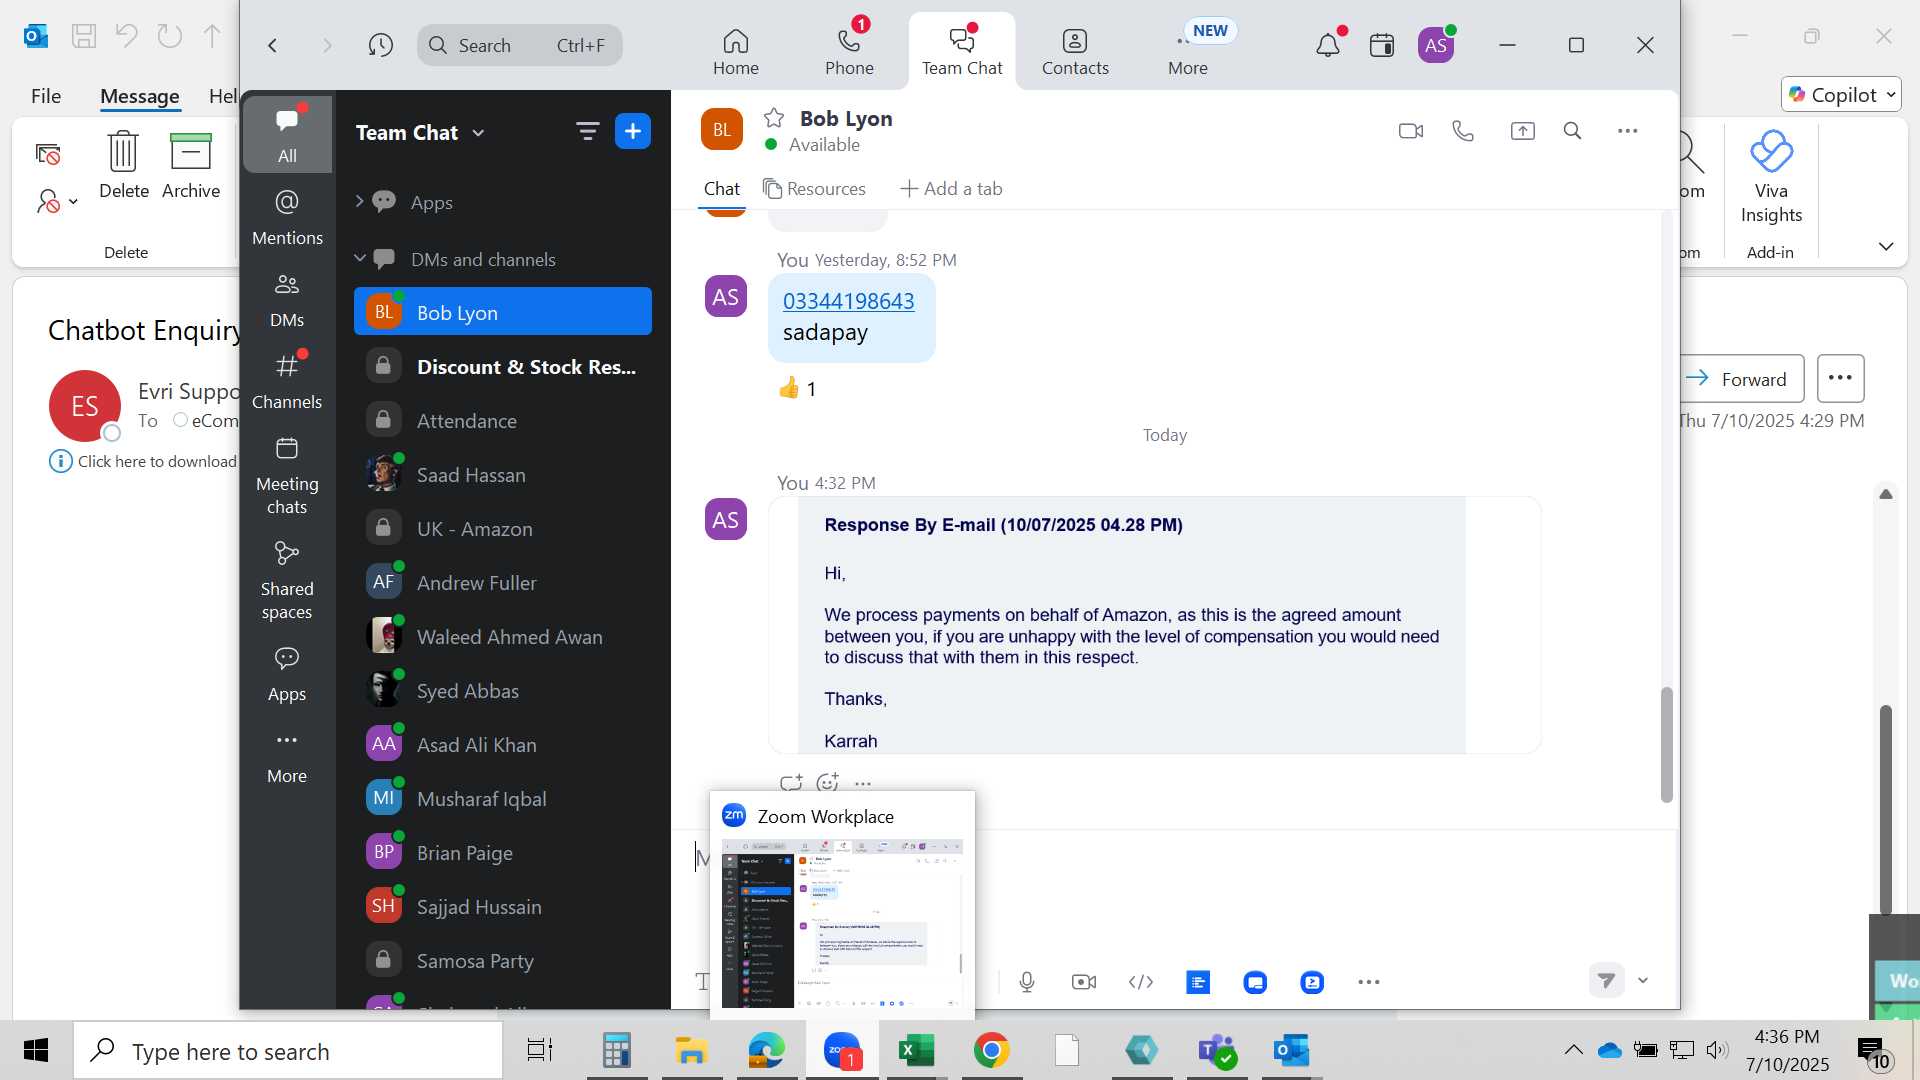Screen dimensions: 1920x1080
Task: Open Excel from taskbar
Action: (x=916, y=1051)
